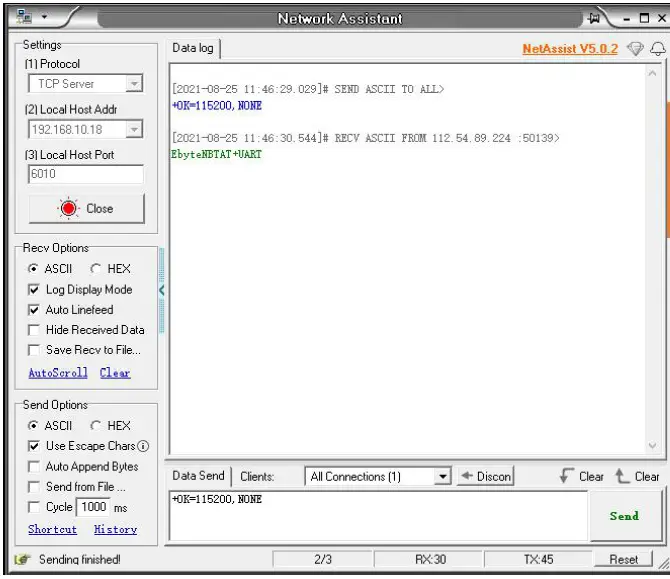Expand the Local Host Addr dropdown
The height and width of the screenshot is (579, 670).
point(134,129)
